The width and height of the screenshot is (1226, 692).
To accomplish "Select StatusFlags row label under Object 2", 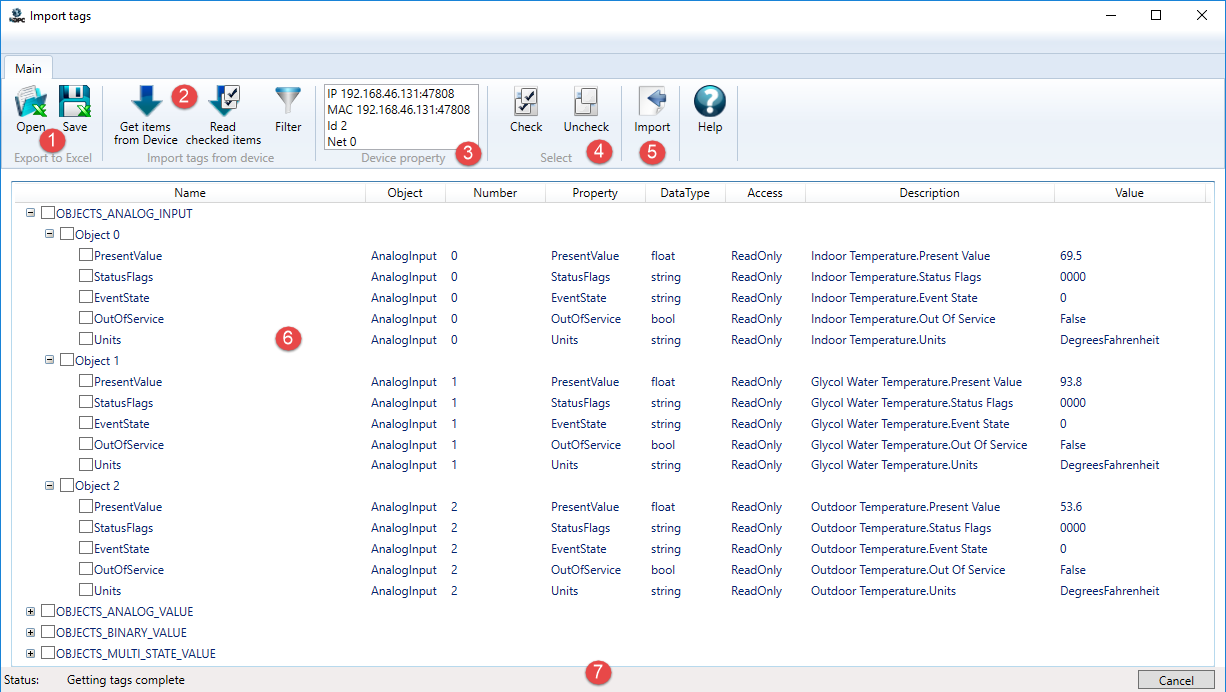I will [x=124, y=528].
